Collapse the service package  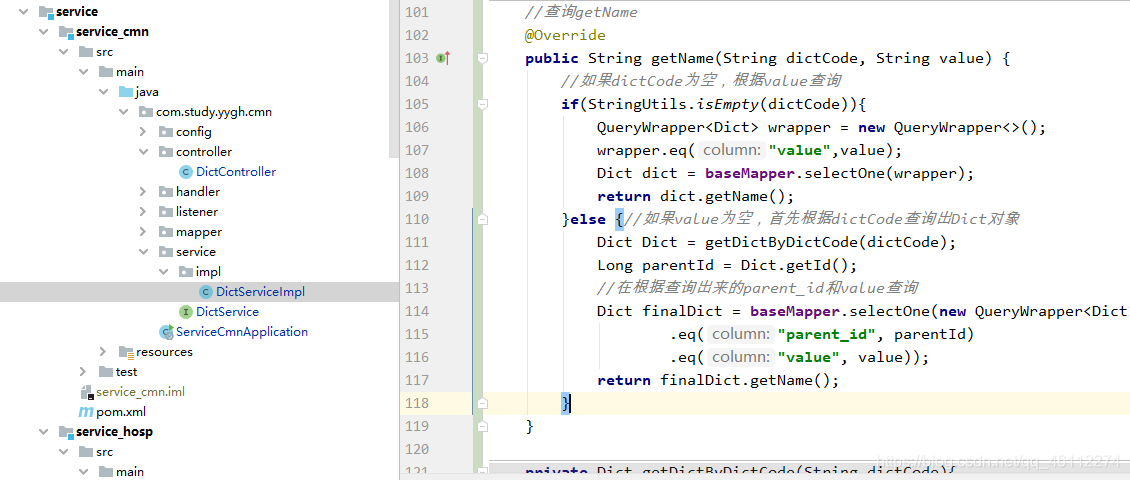[143, 252]
